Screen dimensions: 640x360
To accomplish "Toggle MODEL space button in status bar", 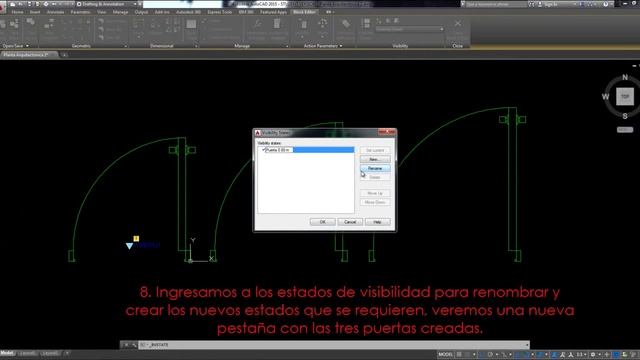I will [x=445, y=354].
